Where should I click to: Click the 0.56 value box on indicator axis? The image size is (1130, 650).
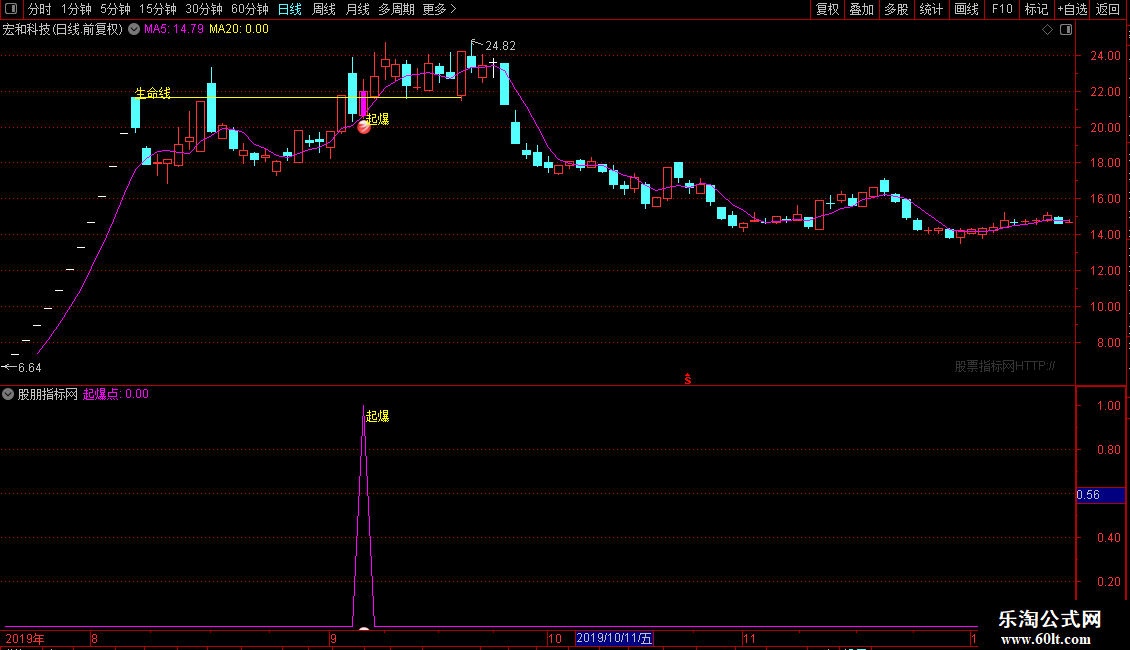(x=1100, y=495)
